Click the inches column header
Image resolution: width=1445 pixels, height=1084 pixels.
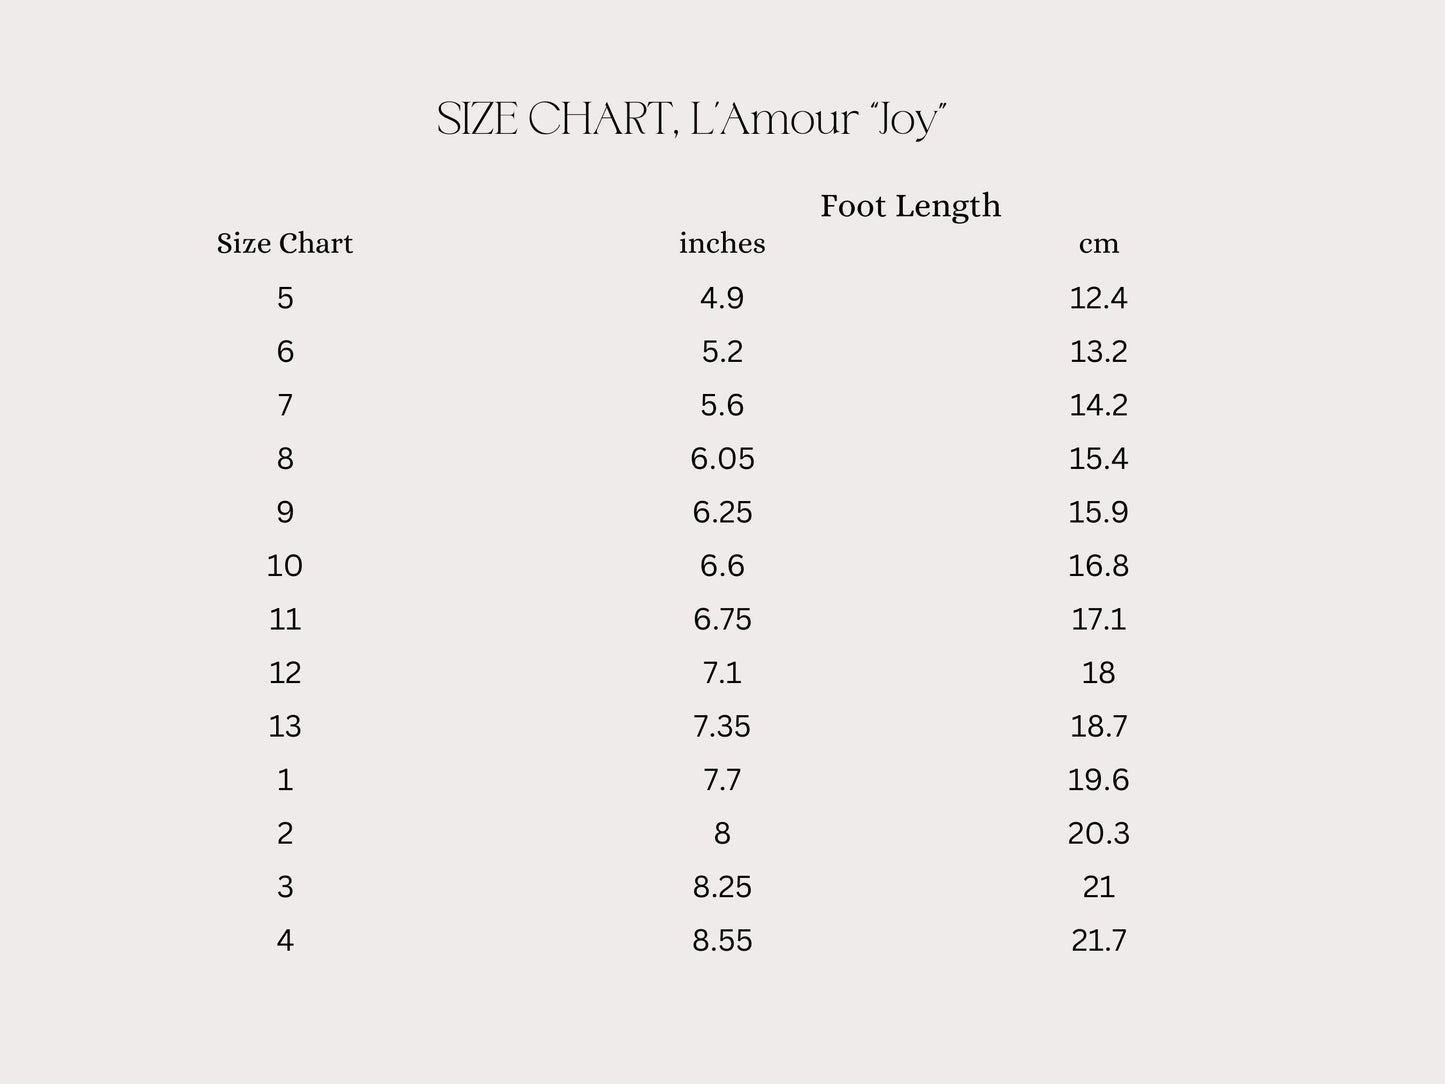pyautogui.click(x=722, y=244)
